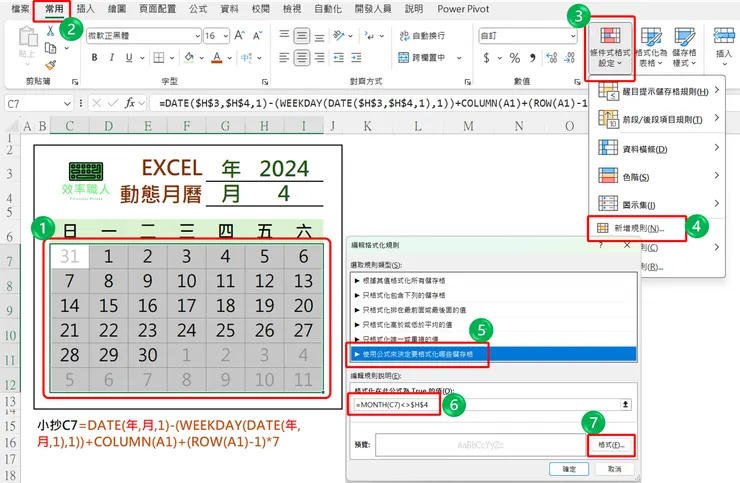740x483 pixels.
Task: Open the 數值 group dialog launcher
Action: [x=577, y=82]
